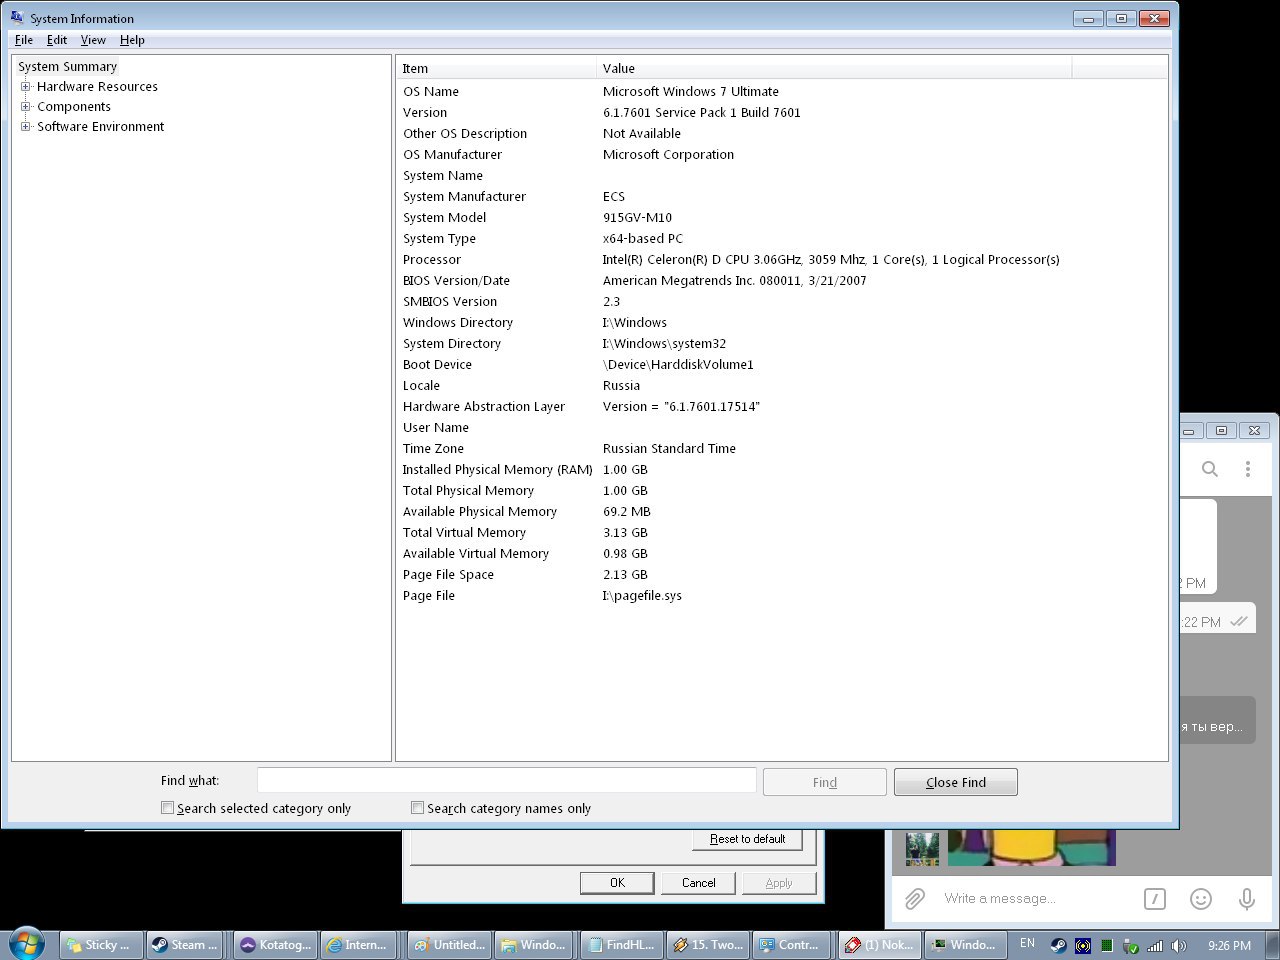Image resolution: width=1280 pixels, height=960 pixels.
Task: Click the Close Find button
Action: pyautogui.click(x=956, y=782)
